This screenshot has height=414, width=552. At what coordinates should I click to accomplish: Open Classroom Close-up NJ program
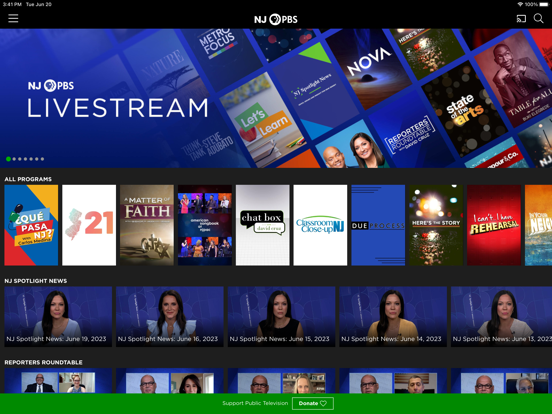(320, 225)
